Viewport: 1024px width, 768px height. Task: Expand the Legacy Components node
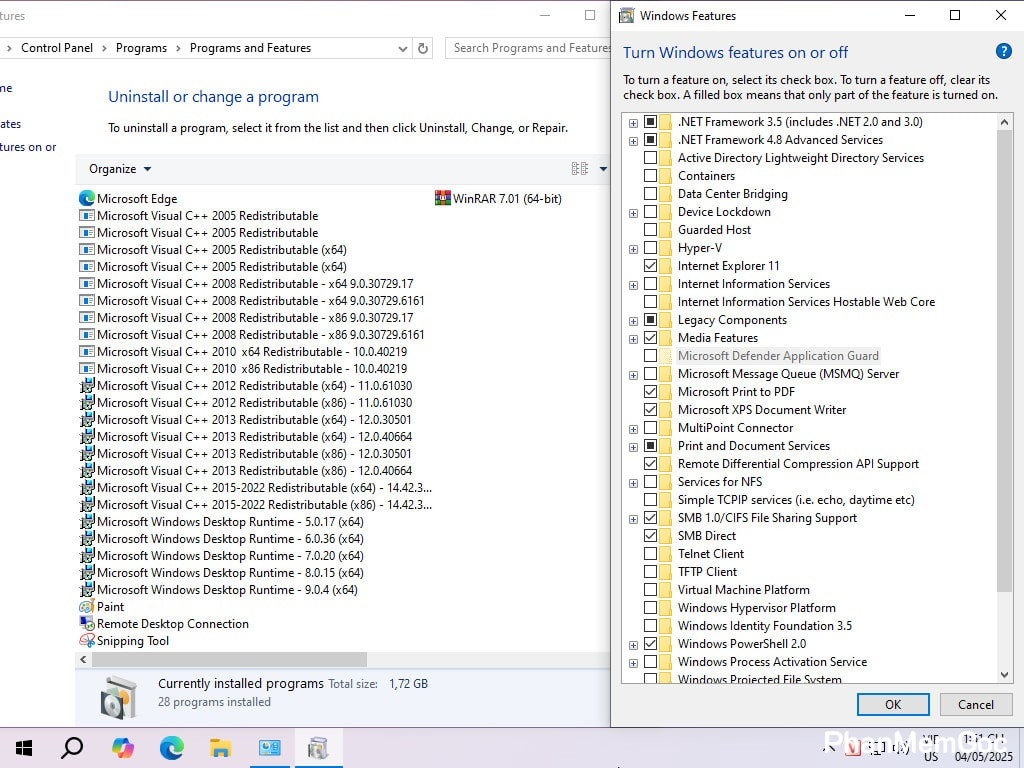click(x=633, y=320)
